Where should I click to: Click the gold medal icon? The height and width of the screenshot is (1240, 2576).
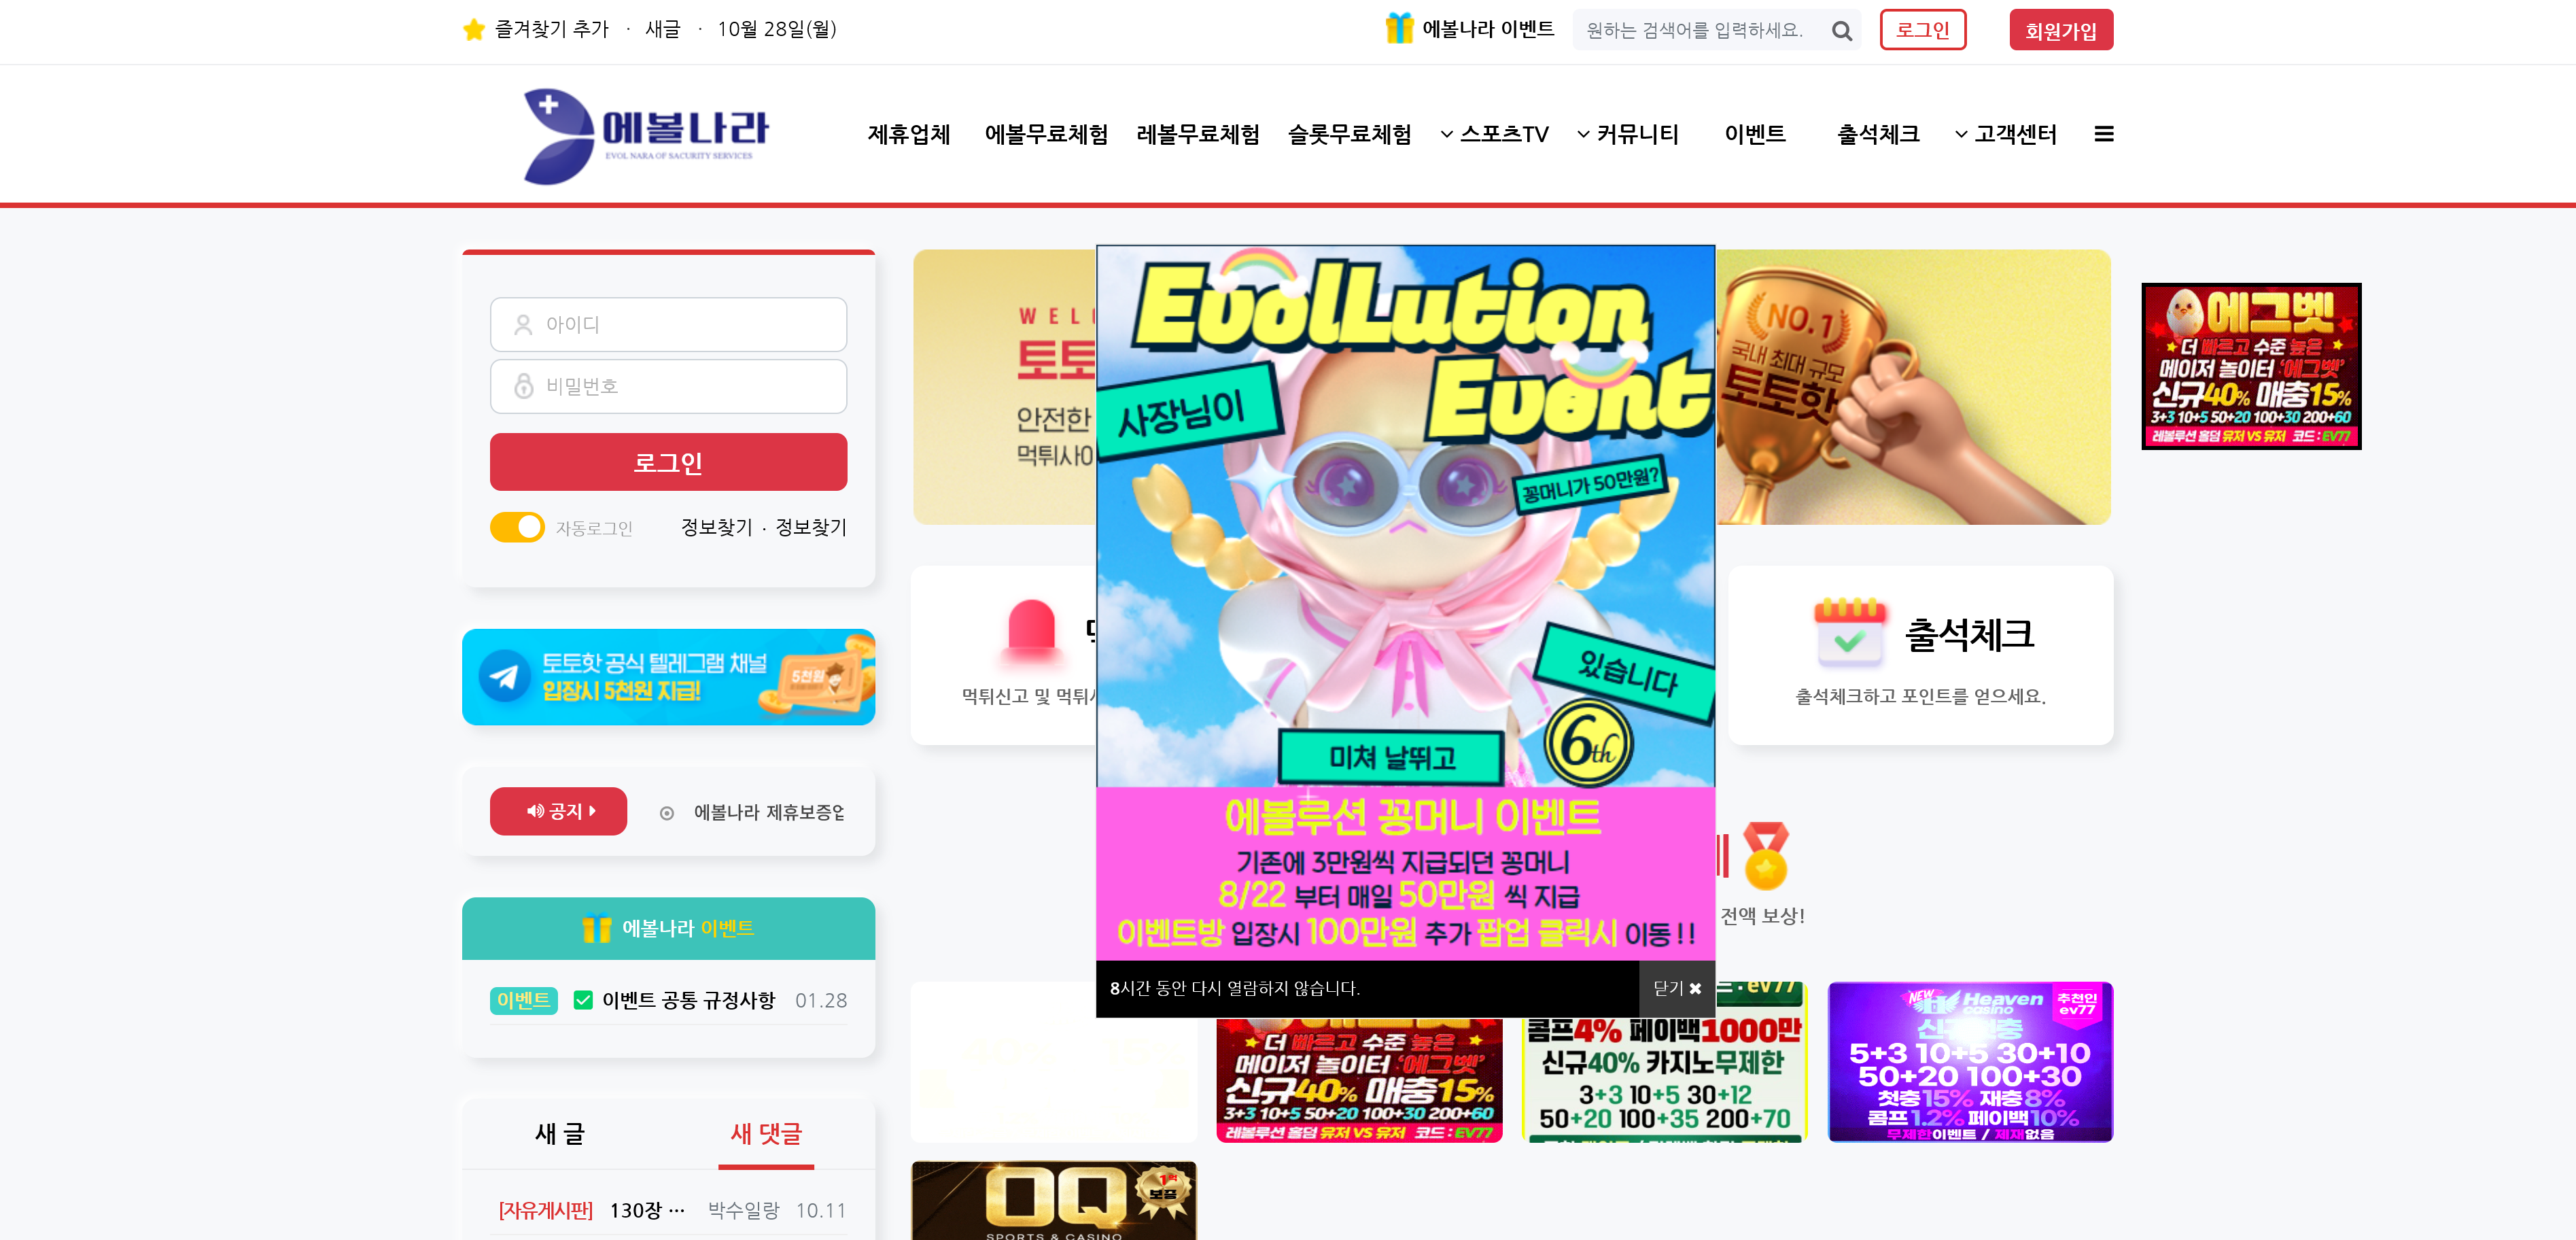click(x=1766, y=856)
